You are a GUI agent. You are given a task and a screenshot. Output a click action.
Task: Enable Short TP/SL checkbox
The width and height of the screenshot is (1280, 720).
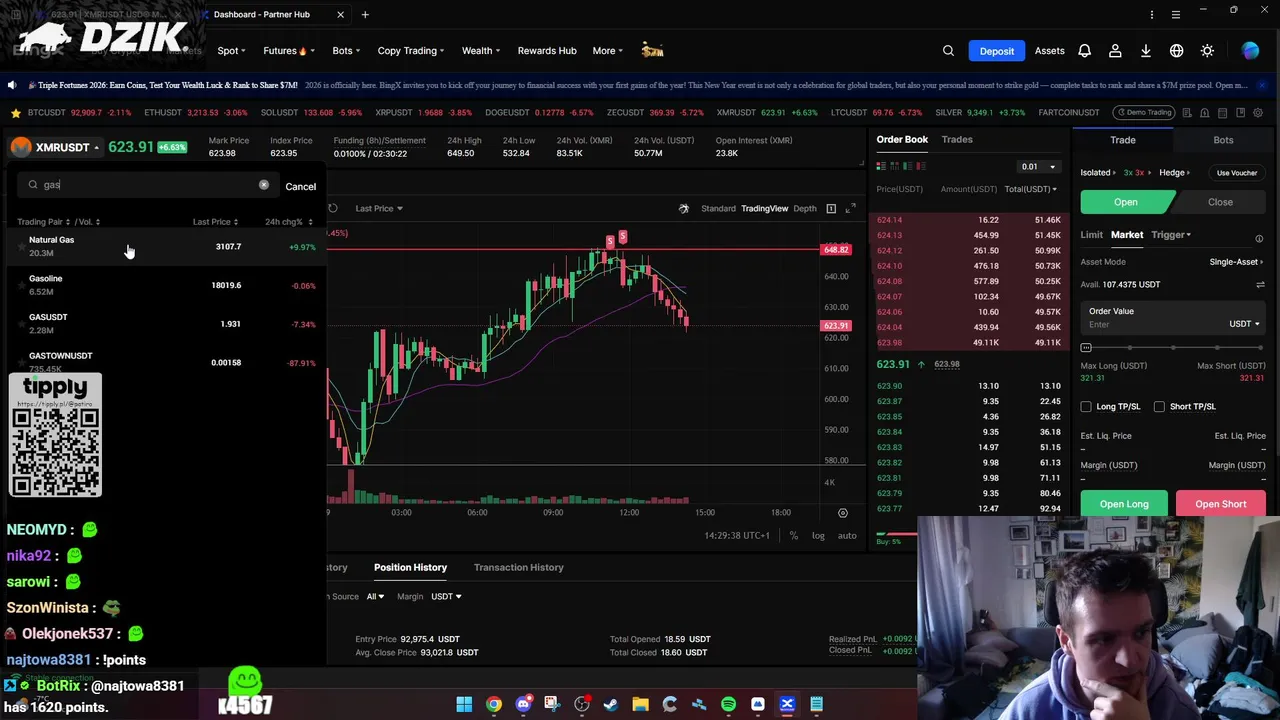click(1159, 407)
